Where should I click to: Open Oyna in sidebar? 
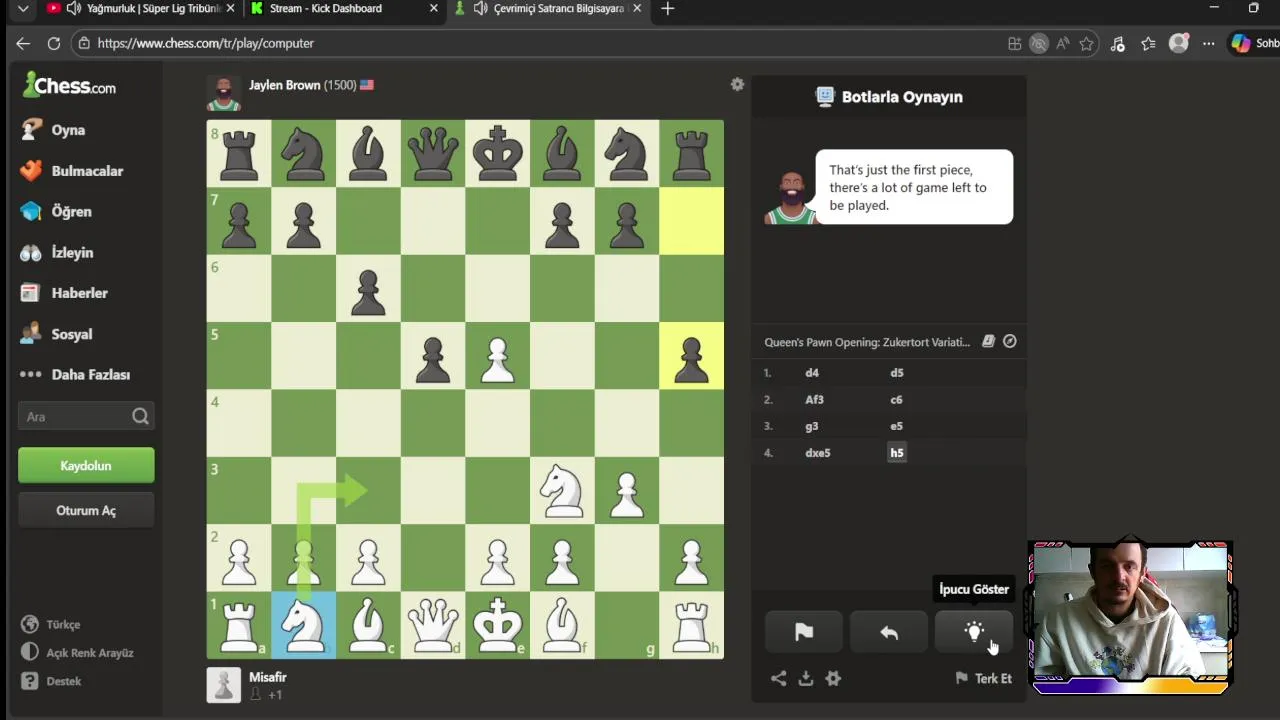tap(53, 130)
